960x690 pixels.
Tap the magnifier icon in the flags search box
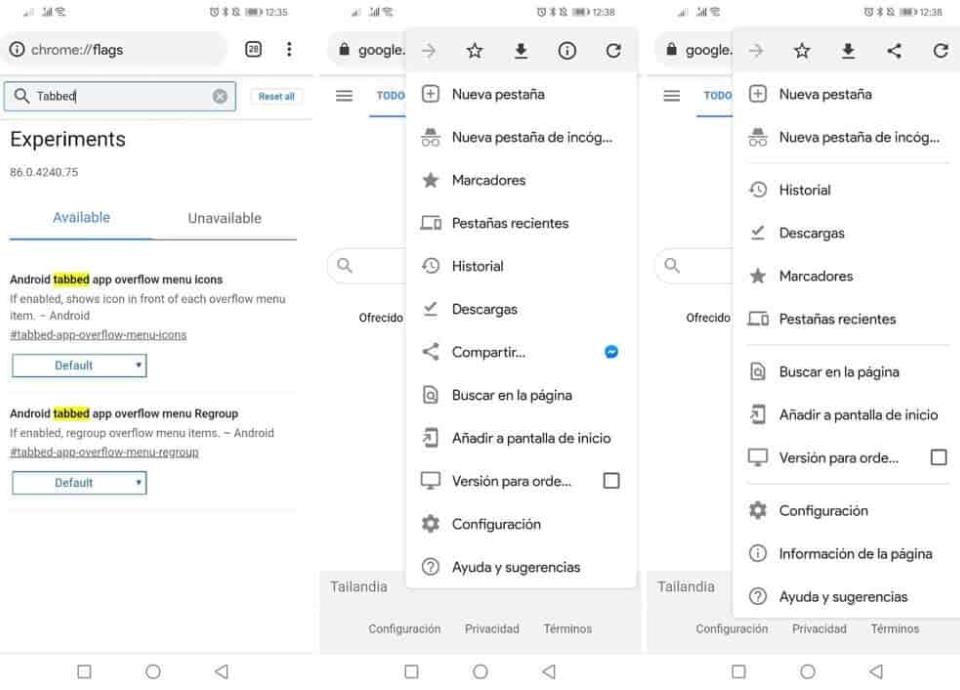pos(21,97)
